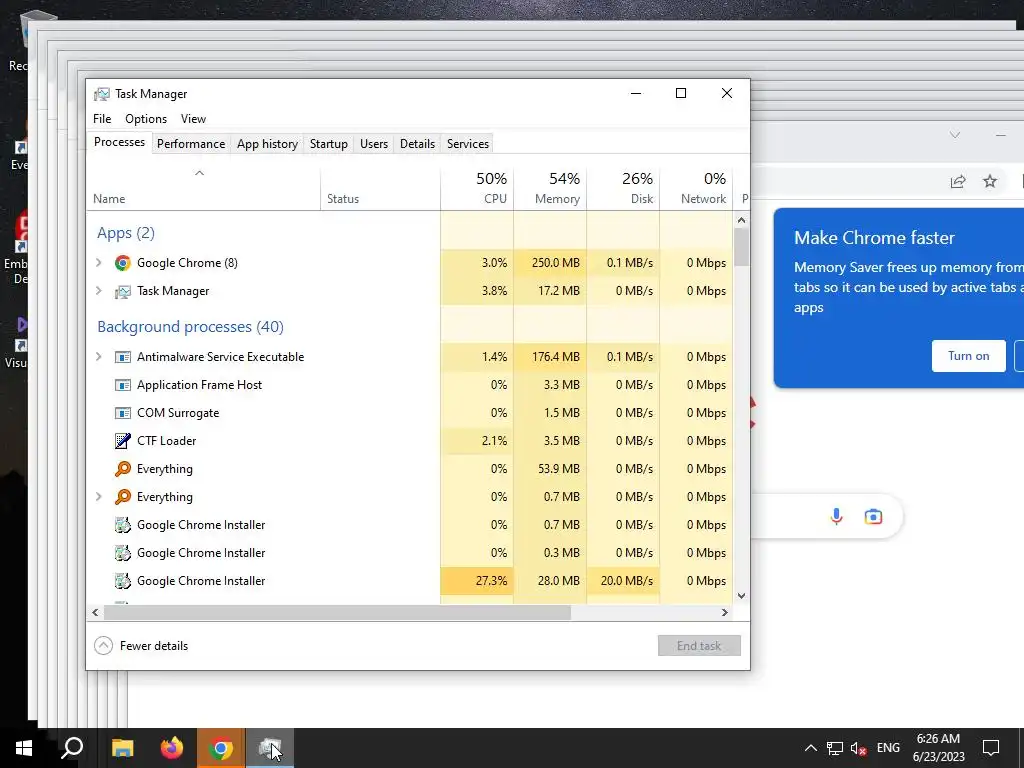Select the Apps (2) group heading
This screenshot has width=1024, height=768.
pos(125,233)
